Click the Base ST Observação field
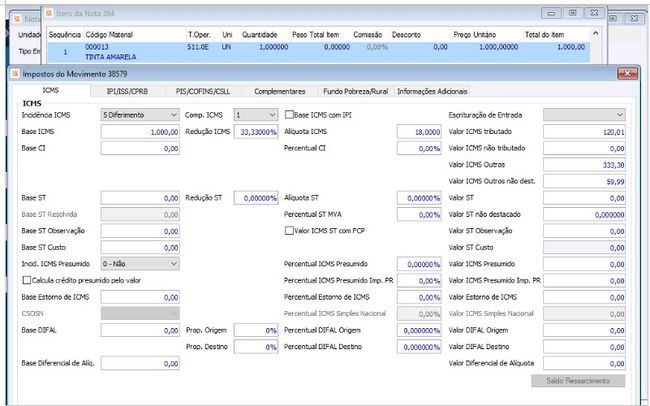 [140, 231]
